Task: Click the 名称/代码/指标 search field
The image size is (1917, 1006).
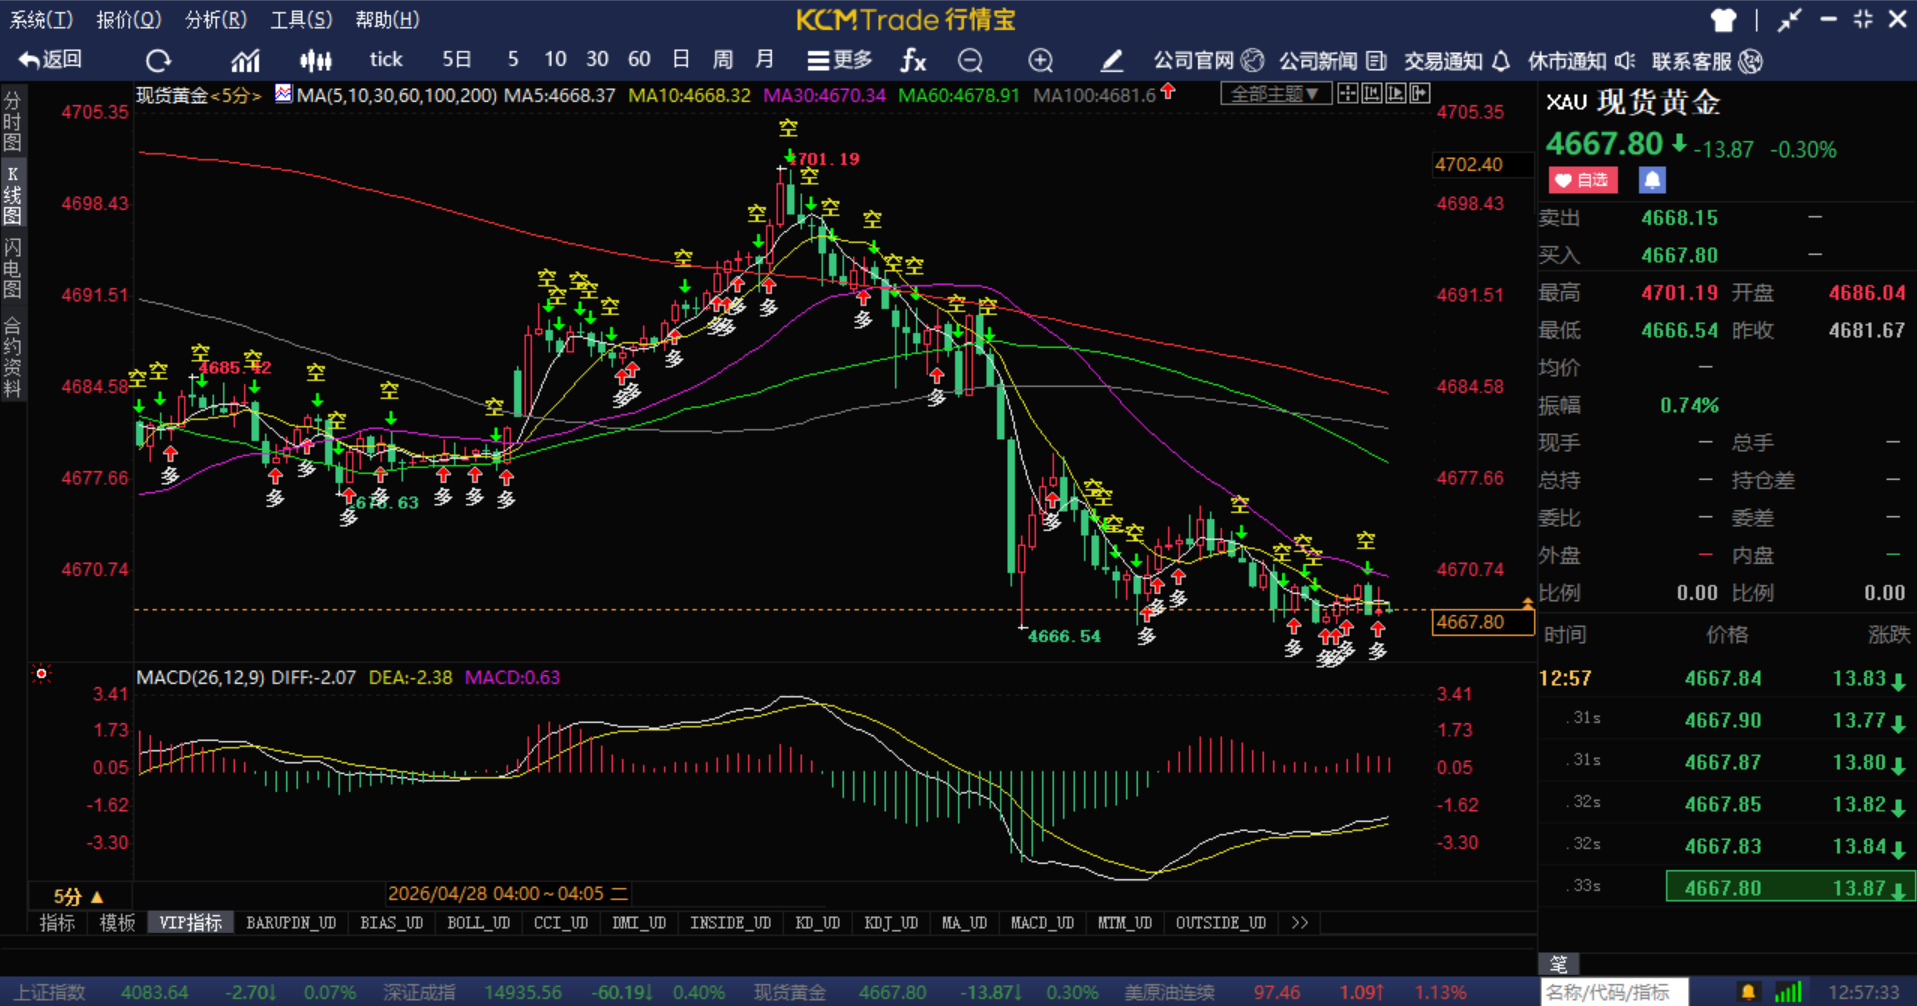Action: tap(1612, 992)
